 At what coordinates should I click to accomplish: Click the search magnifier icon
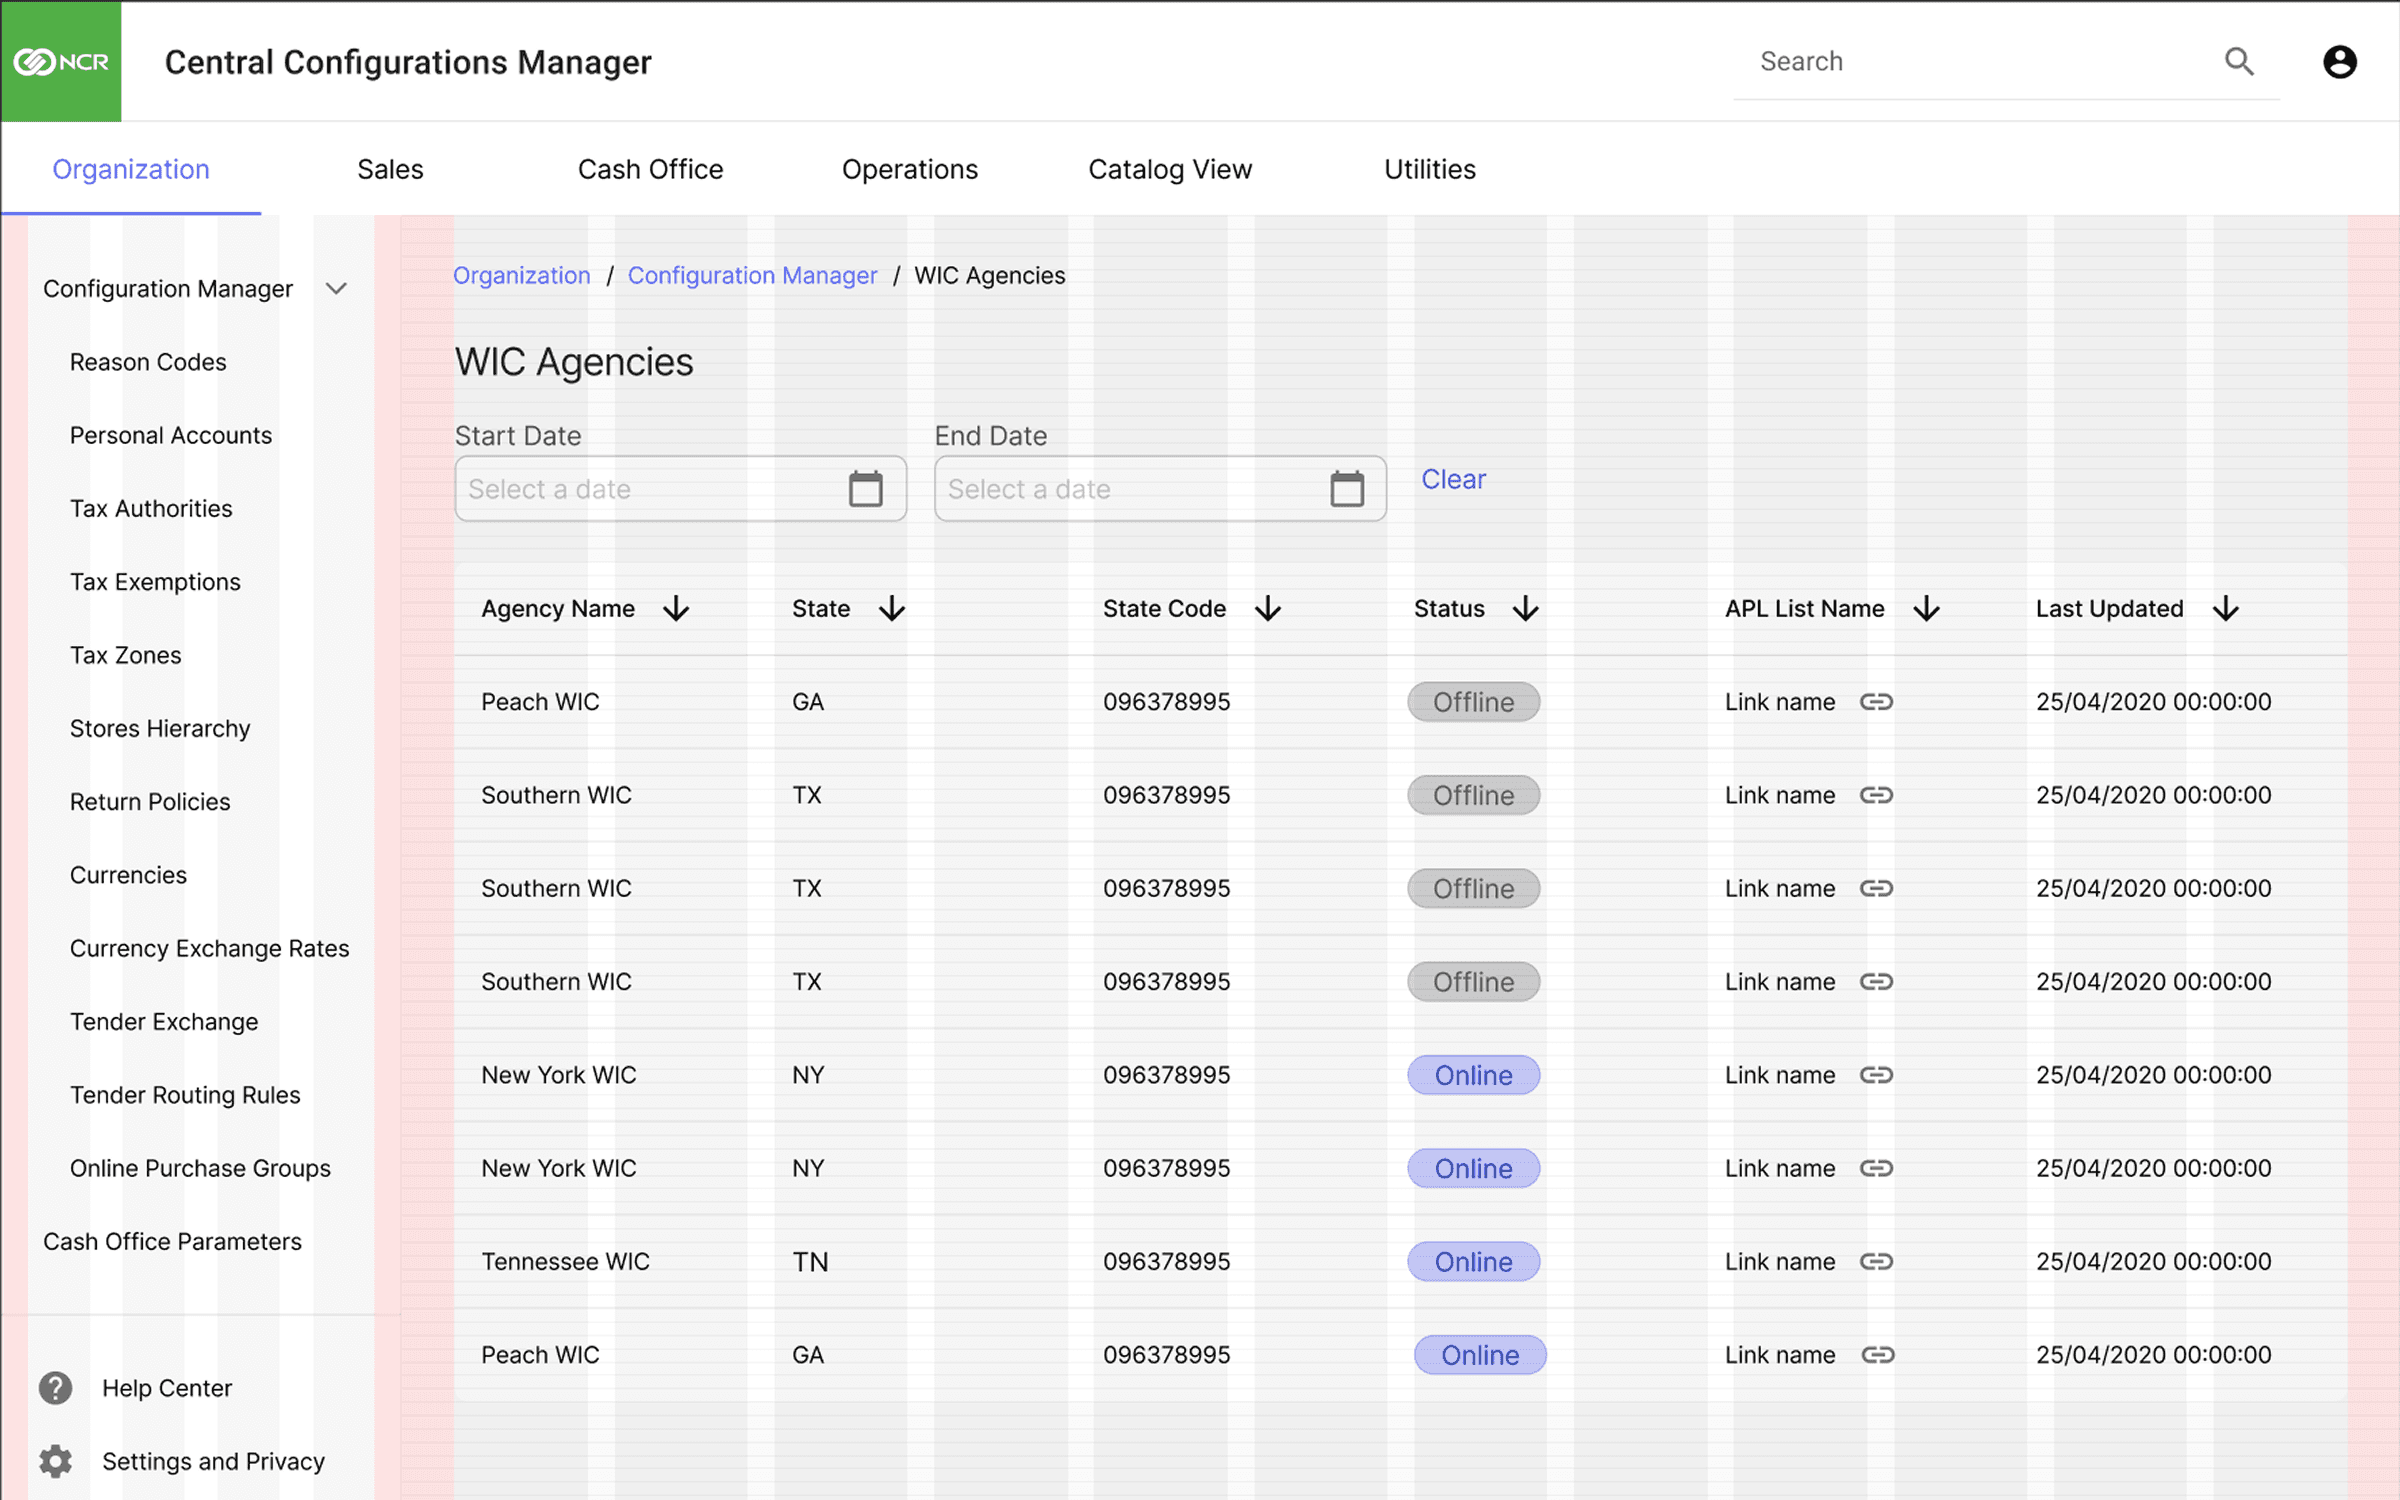point(2239,62)
